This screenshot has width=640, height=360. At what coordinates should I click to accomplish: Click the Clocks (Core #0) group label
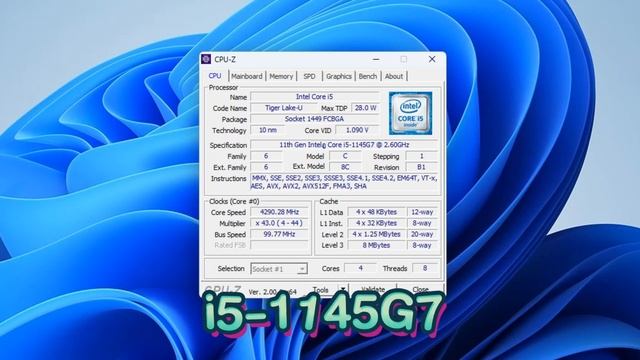pyautogui.click(x=234, y=201)
